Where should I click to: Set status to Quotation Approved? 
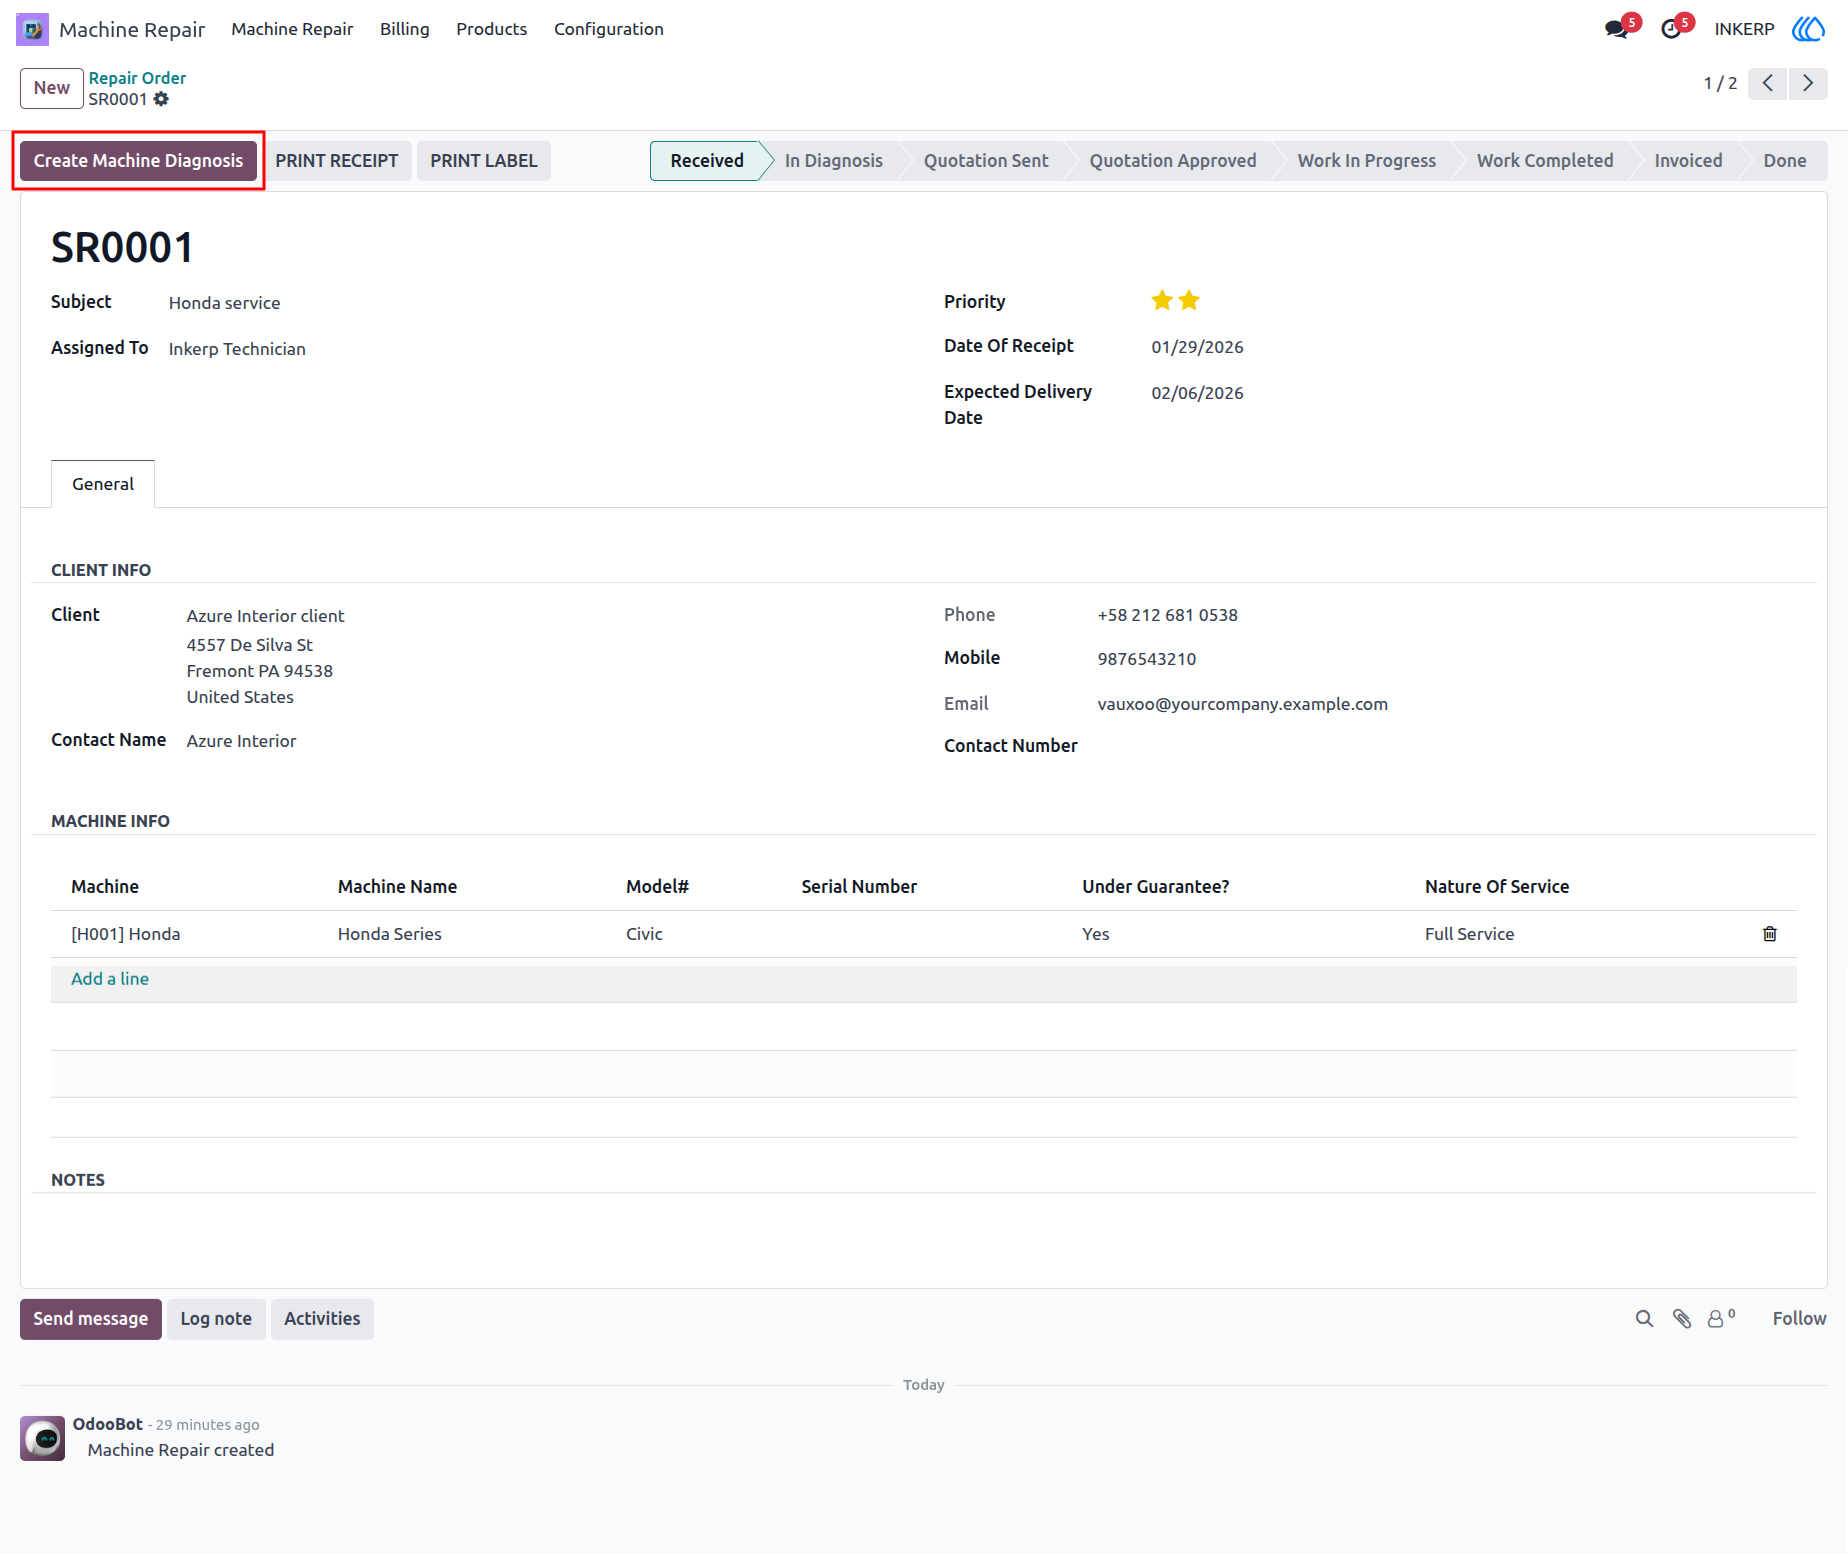(1173, 161)
